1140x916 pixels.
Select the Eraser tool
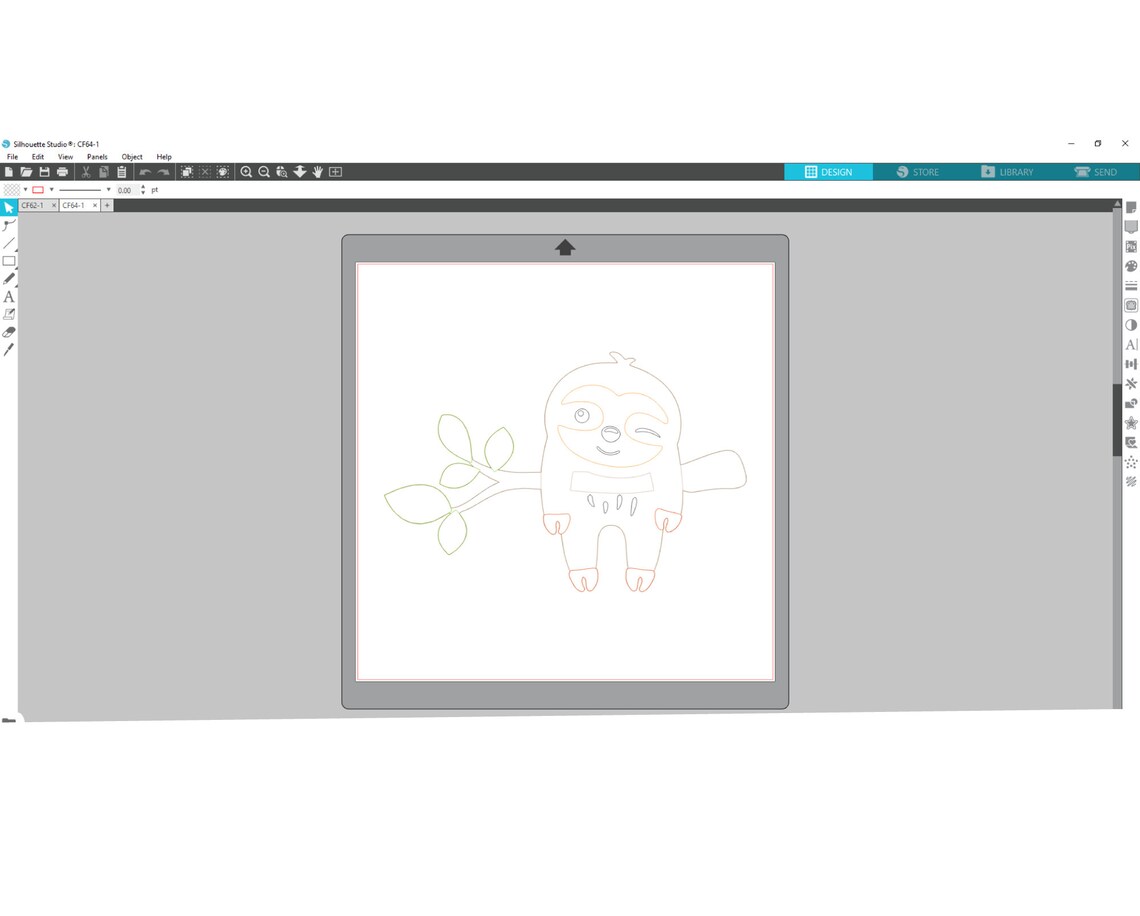[9, 332]
